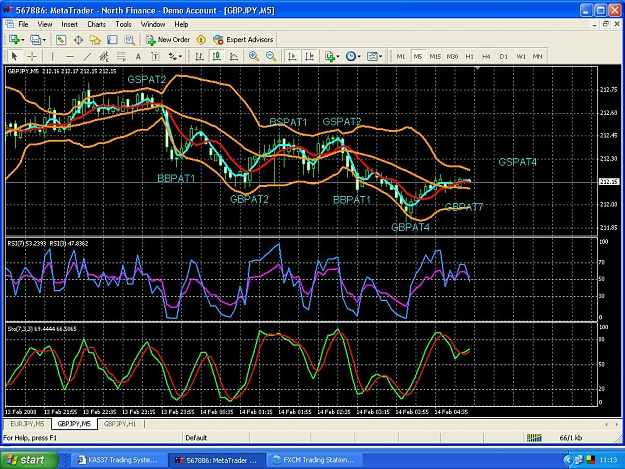Switch timeframe to D1
Viewport: 625px width, 469px height.
coord(503,57)
